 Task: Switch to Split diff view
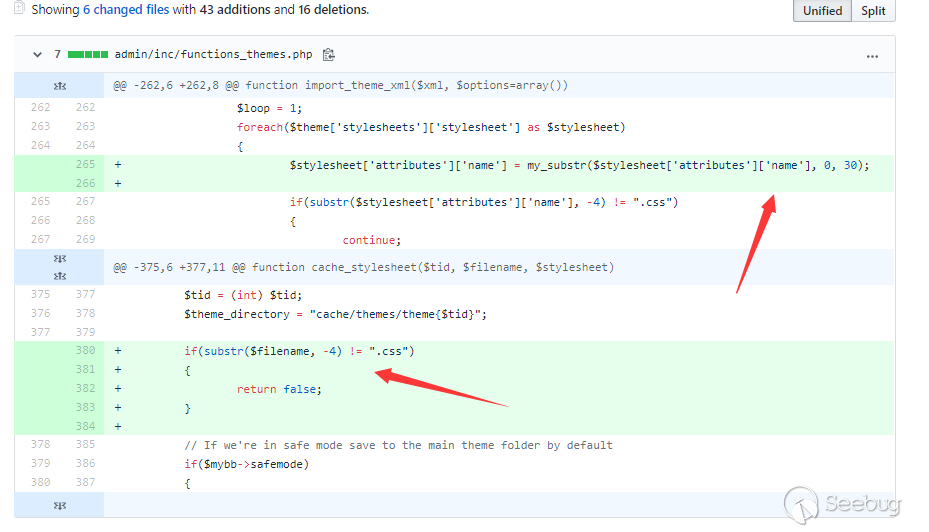pos(873,10)
